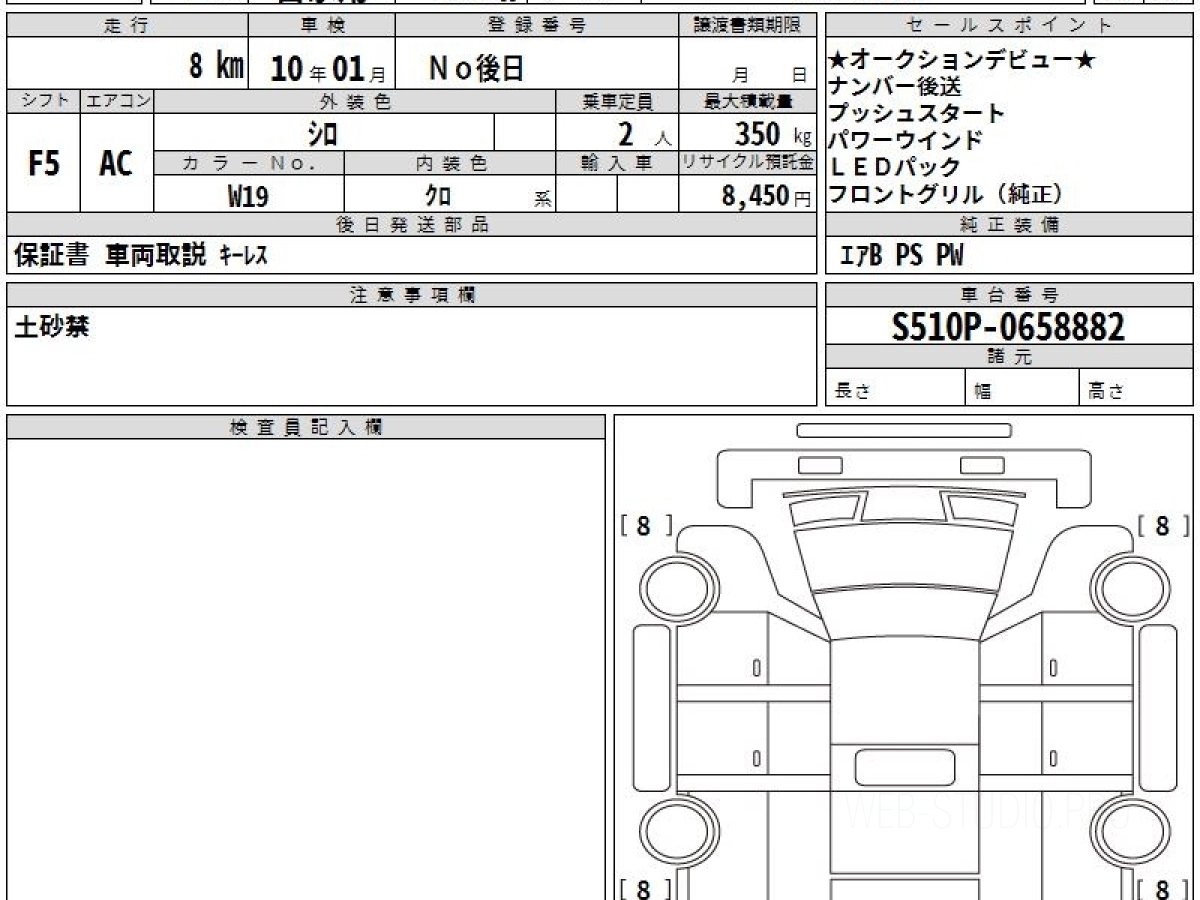This screenshot has height=900, width=1200.
Task: Click the 輸入車 header cell
Action: (617, 163)
